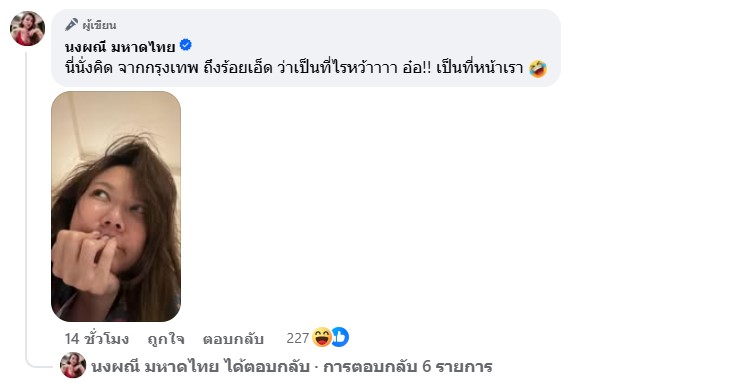Click the ได้ตอบกลับ text in replies row
This screenshot has height=383, width=750.
[x=265, y=367]
